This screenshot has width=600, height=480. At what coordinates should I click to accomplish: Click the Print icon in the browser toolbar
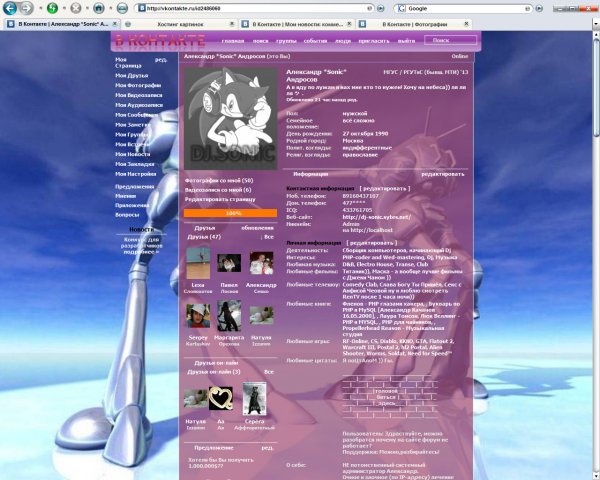point(122,8)
